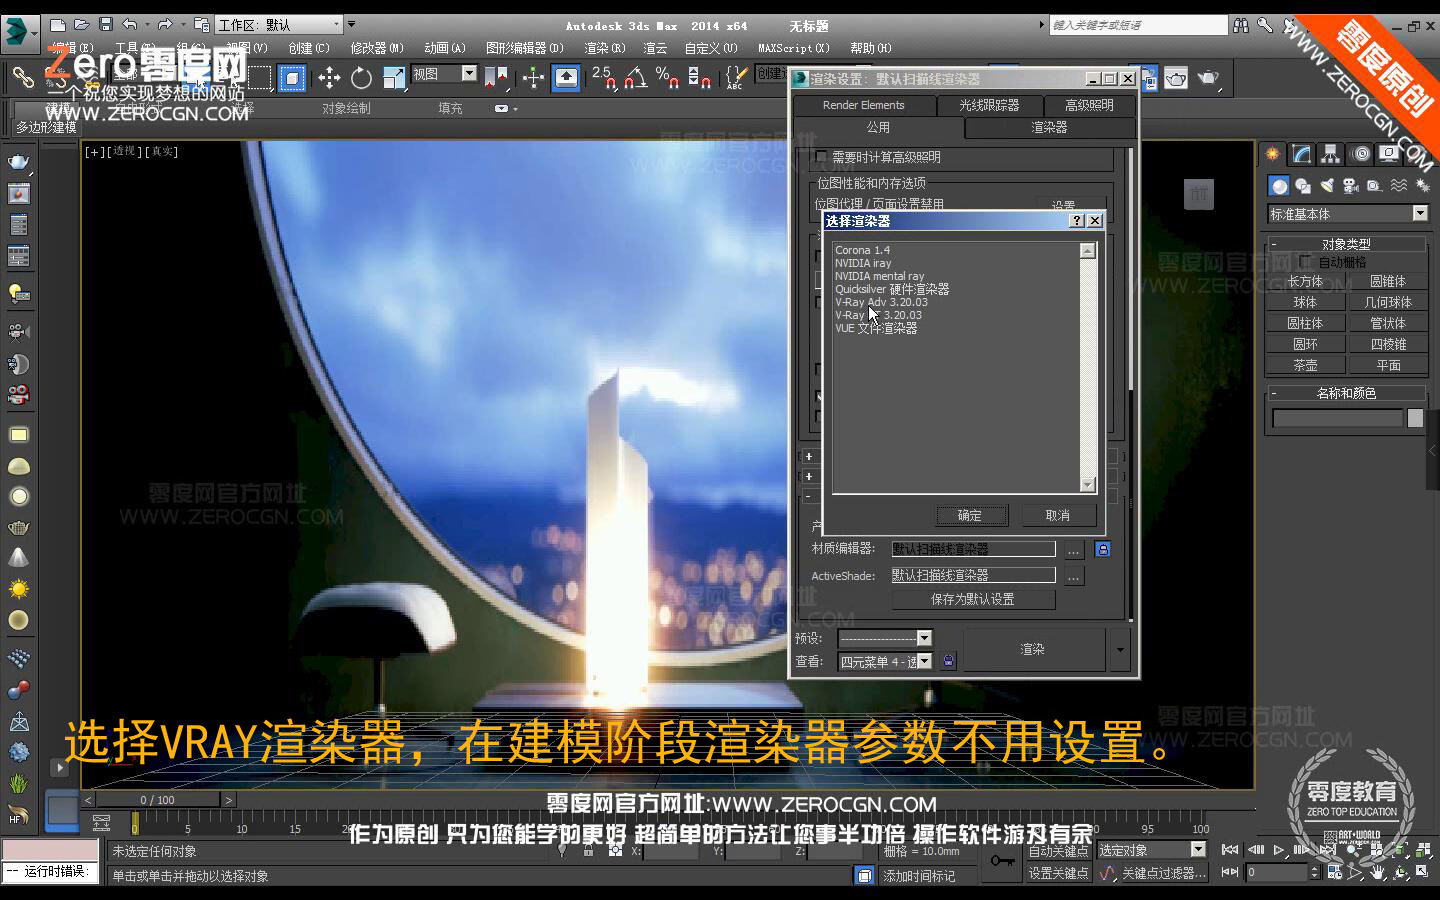Open the Hierarchy panel tab icon

pyautogui.click(x=1330, y=154)
